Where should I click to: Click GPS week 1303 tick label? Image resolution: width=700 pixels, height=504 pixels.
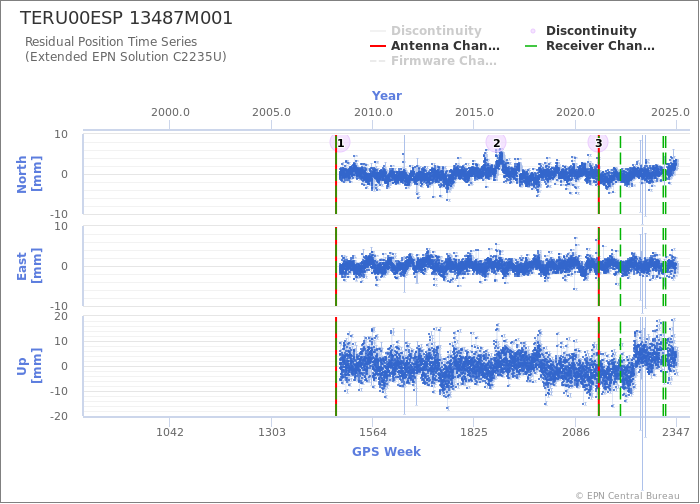click(x=271, y=432)
